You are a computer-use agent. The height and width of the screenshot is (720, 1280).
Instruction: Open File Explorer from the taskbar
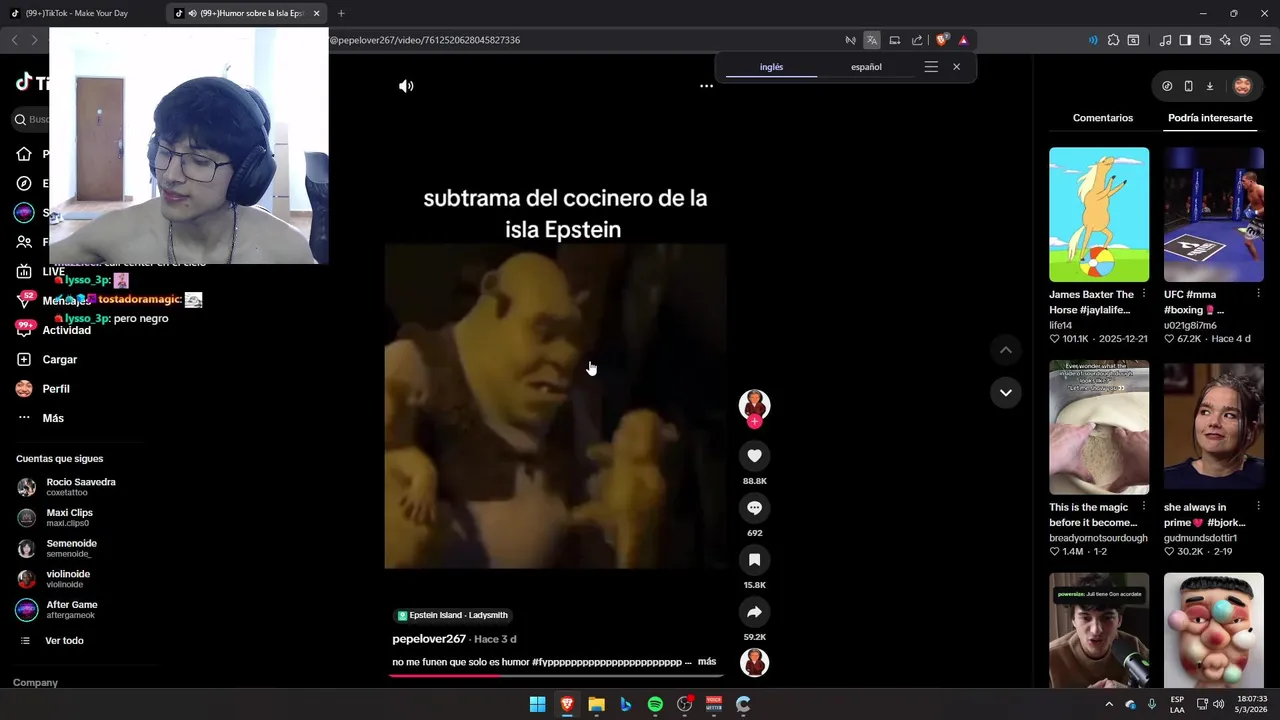point(596,704)
